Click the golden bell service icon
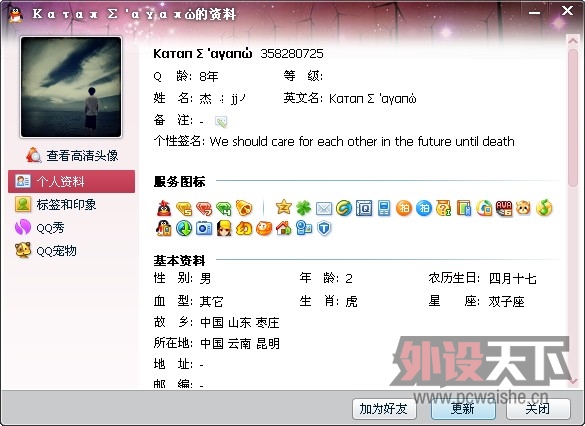Image resolution: width=585 pixels, height=426 pixels. [x=244, y=208]
